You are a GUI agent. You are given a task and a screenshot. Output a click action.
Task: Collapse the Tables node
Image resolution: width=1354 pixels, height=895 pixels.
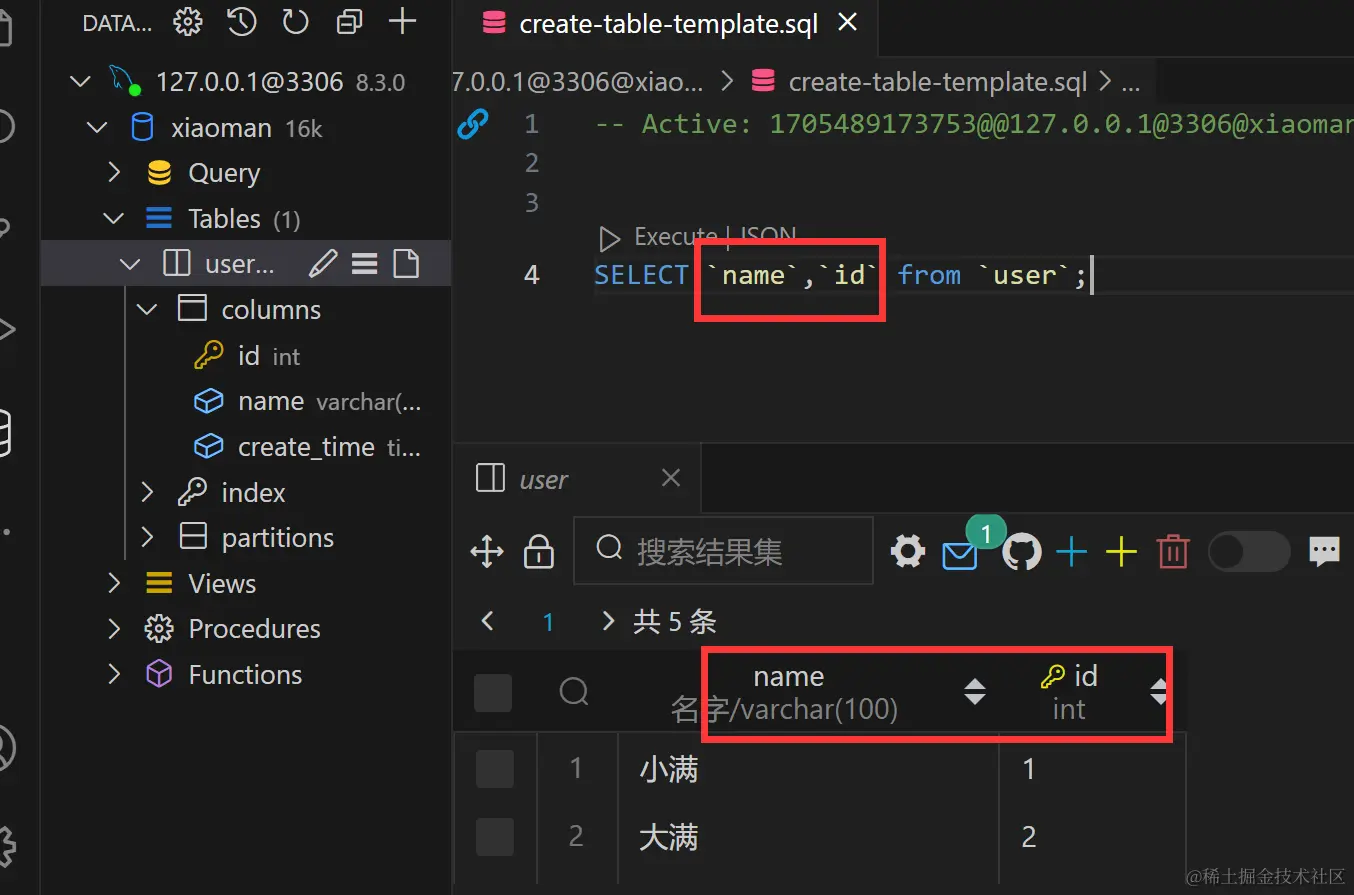[x=115, y=219]
